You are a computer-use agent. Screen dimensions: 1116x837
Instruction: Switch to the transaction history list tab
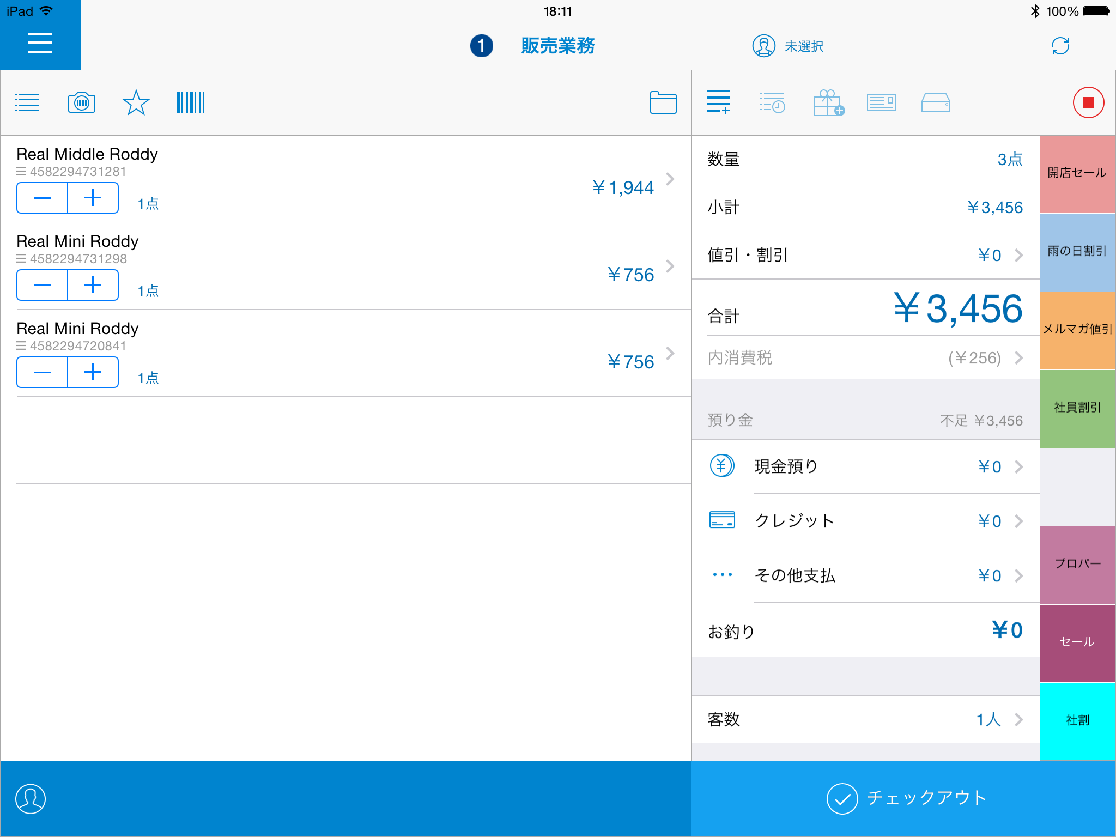[772, 102]
